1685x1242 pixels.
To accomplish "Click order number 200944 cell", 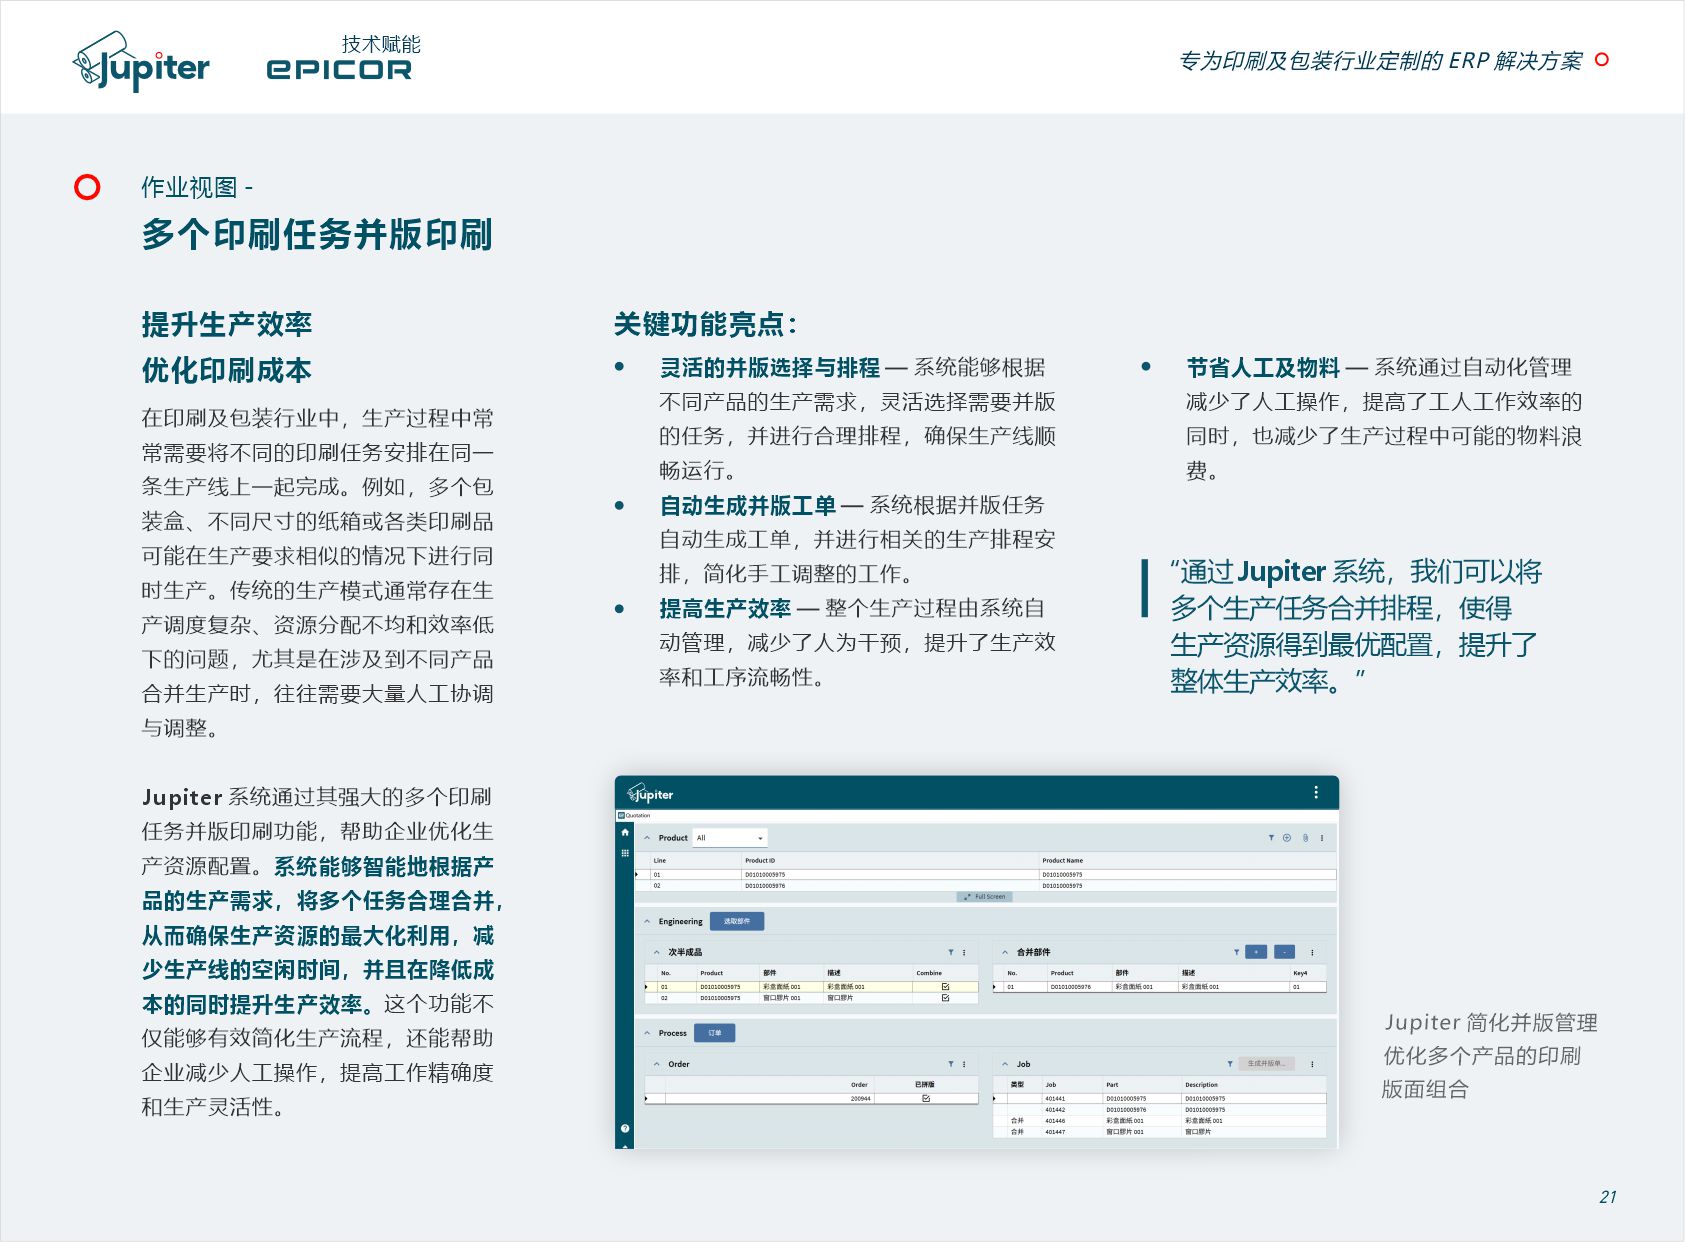I will tap(860, 1098).
